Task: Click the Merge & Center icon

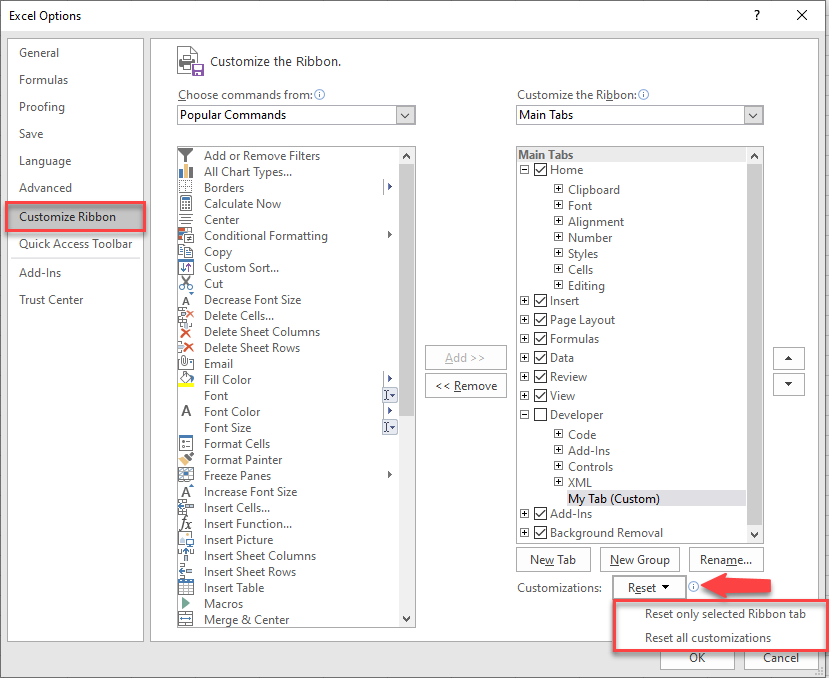Action: point(186,619)
